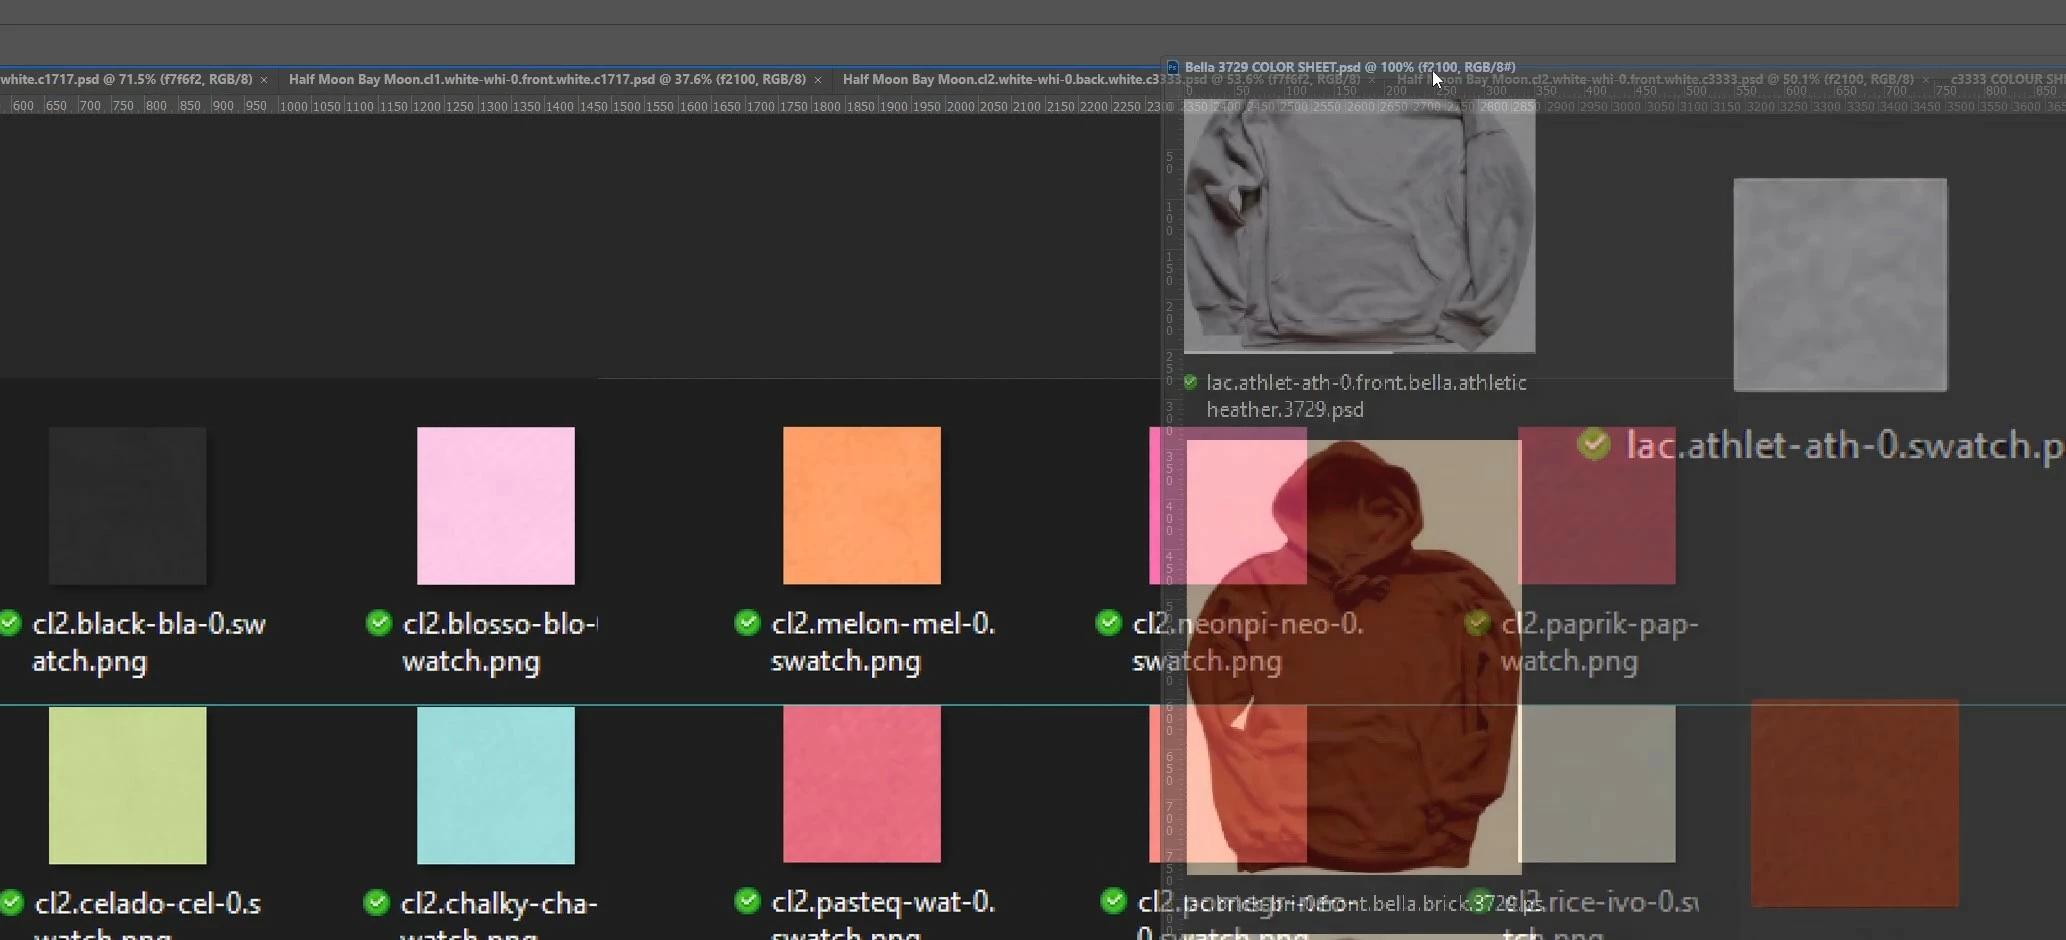Click file name cl2.chalky-cha- swatch
Image resolution: width=2066 pixels, height=940 pixels.
pyautogui.click(x=498, y=914)
